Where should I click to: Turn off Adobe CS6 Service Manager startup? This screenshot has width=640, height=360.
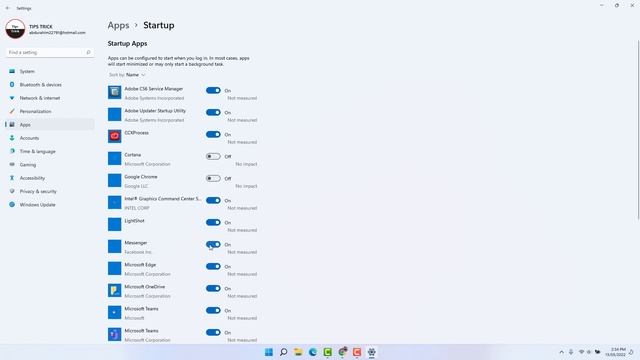tap(213, 90)
